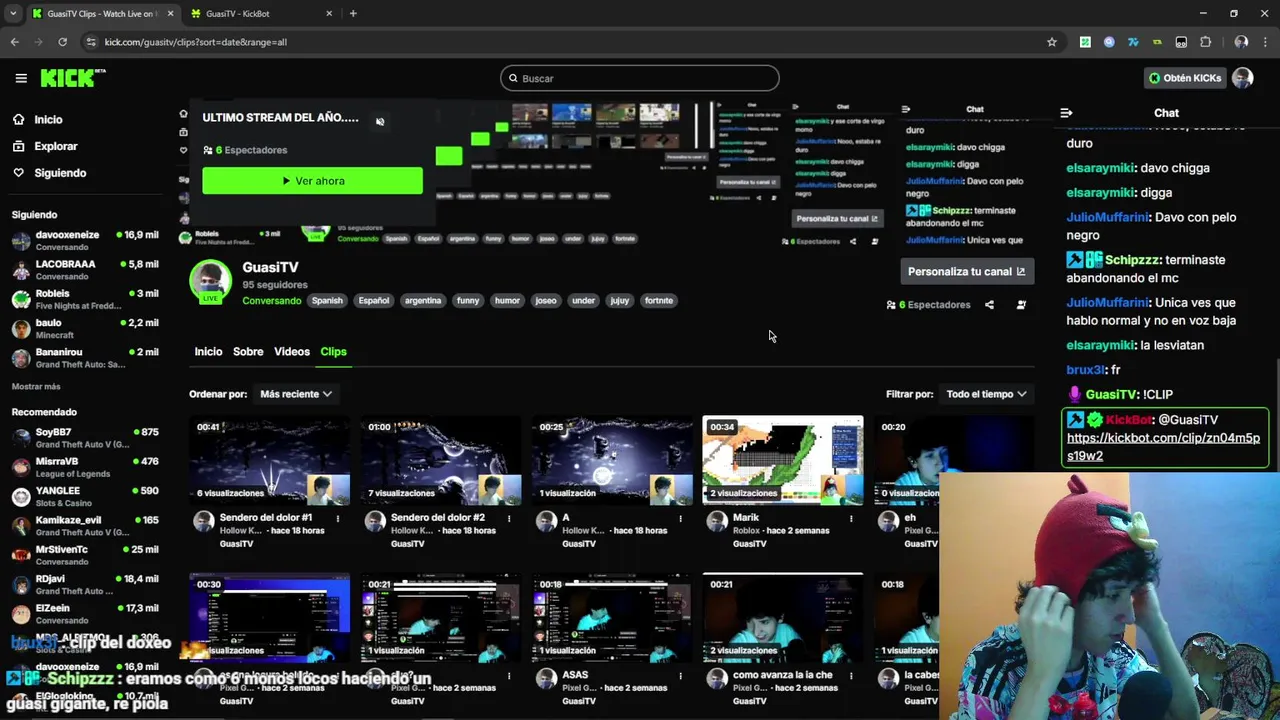Click the Siguiendo heart icon in the sidebar

click(18, 173)
